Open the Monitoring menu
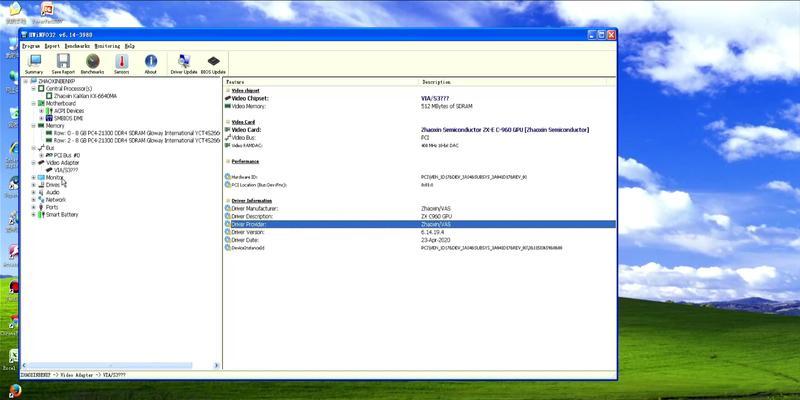 107,46
